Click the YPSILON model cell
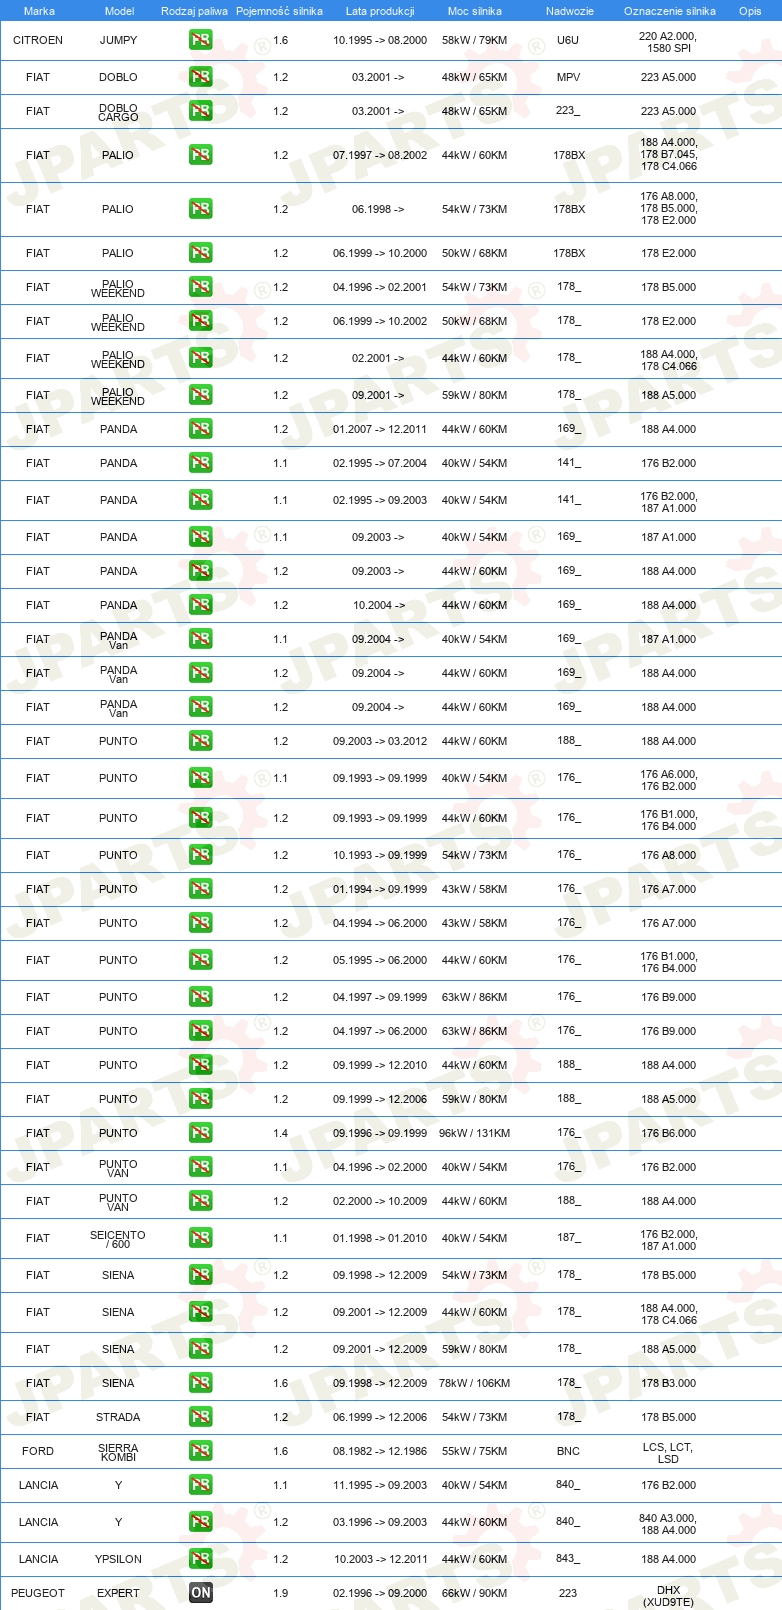 tap(118, 1559)
